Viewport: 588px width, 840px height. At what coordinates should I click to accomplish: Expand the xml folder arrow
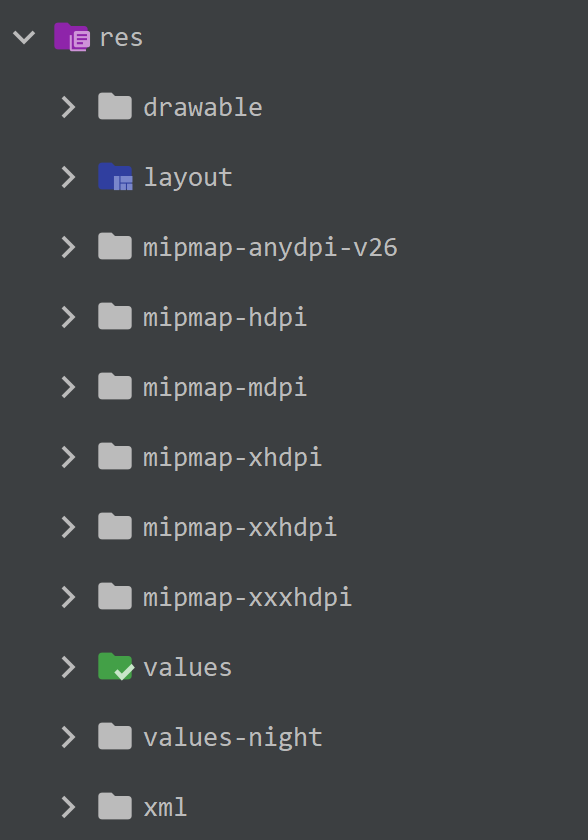click(x=68, y=807)
